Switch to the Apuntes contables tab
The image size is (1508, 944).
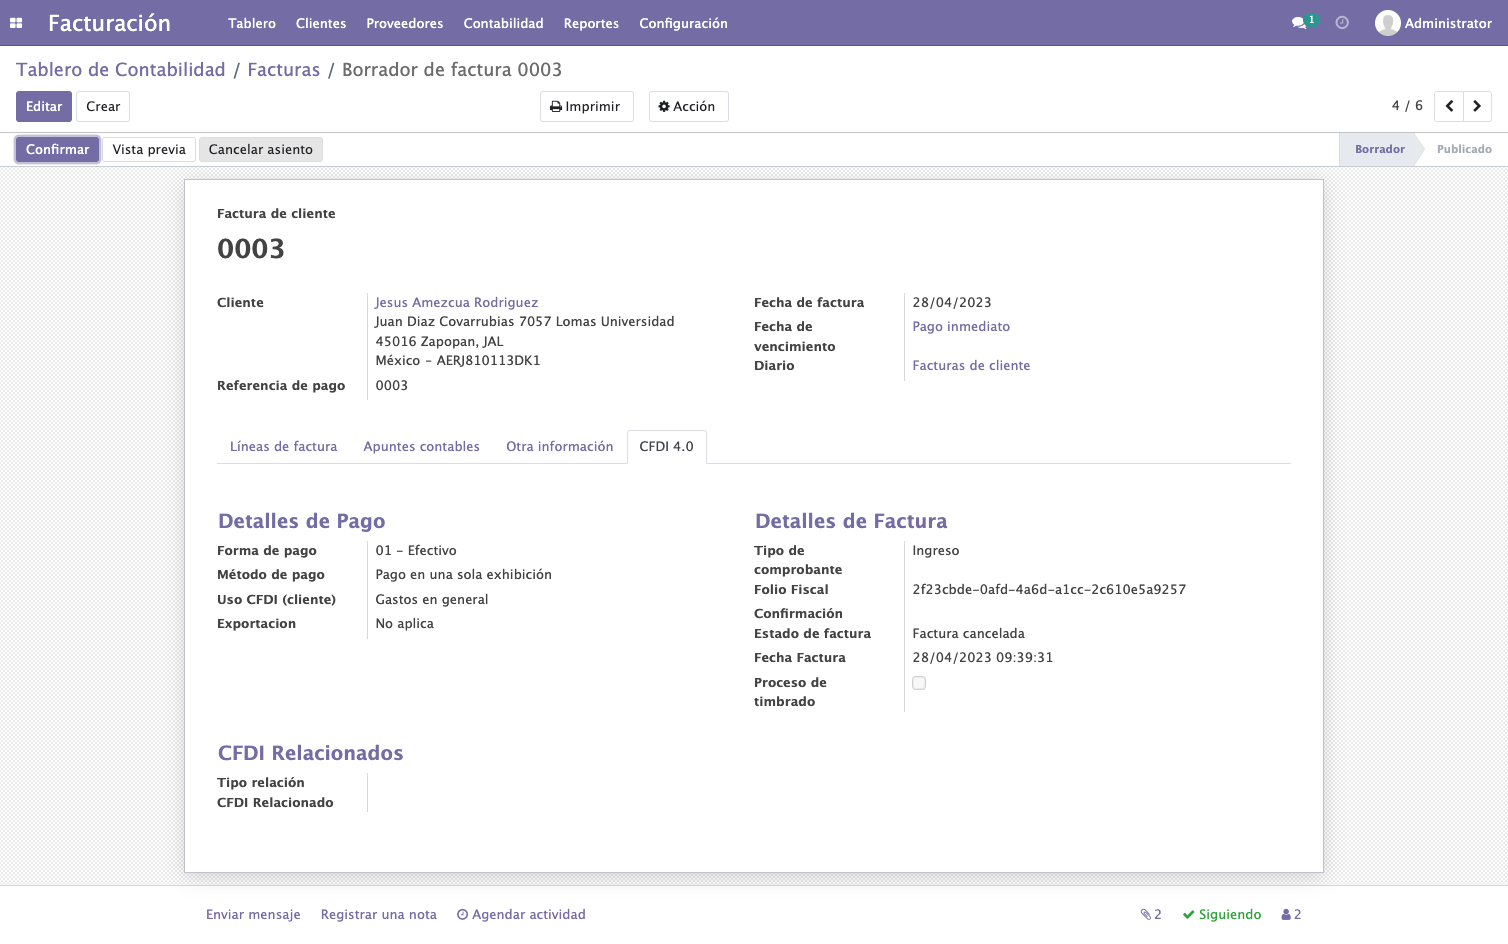(422, 447)
